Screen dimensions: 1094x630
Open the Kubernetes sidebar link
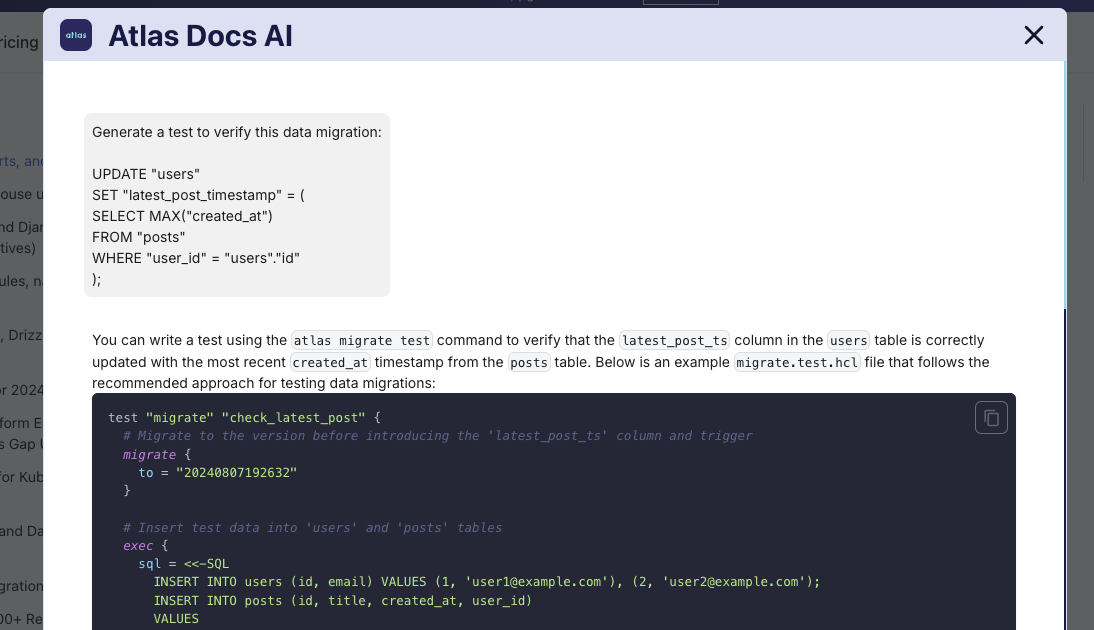coord(22,477)
